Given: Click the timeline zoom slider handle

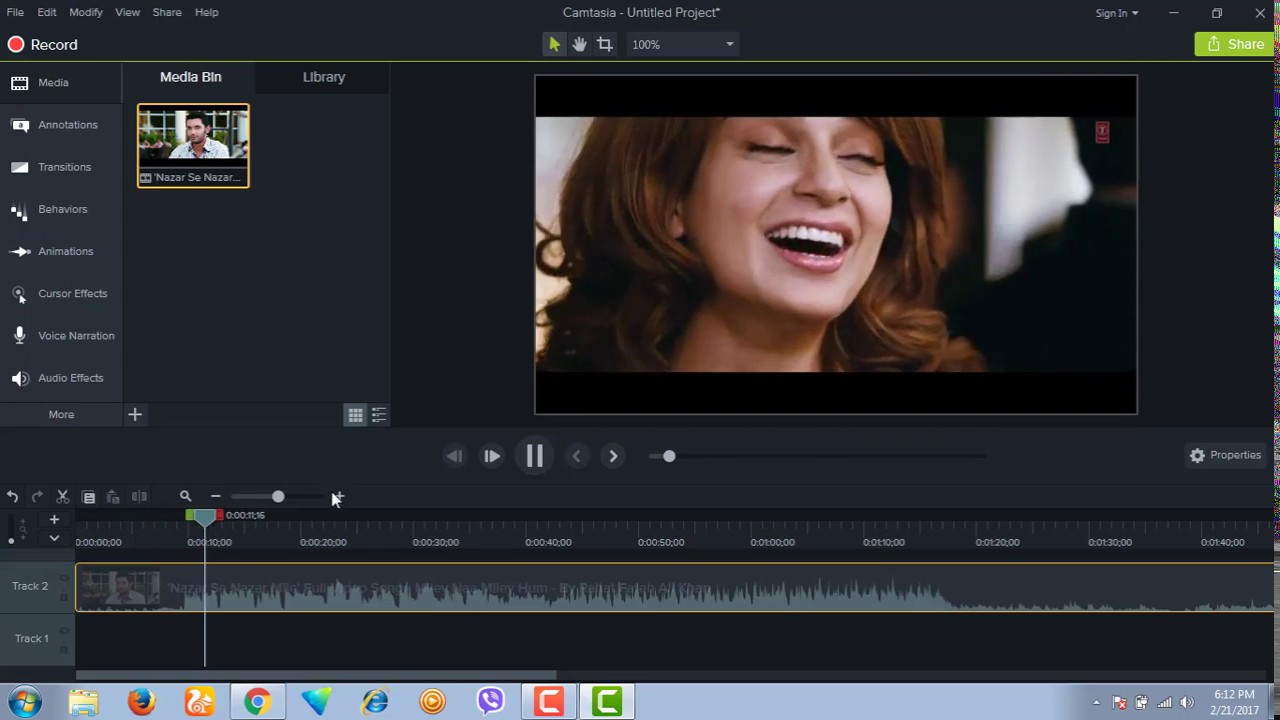Looking at the screenshot, I should pyautogui.click(x=278, y=496).
